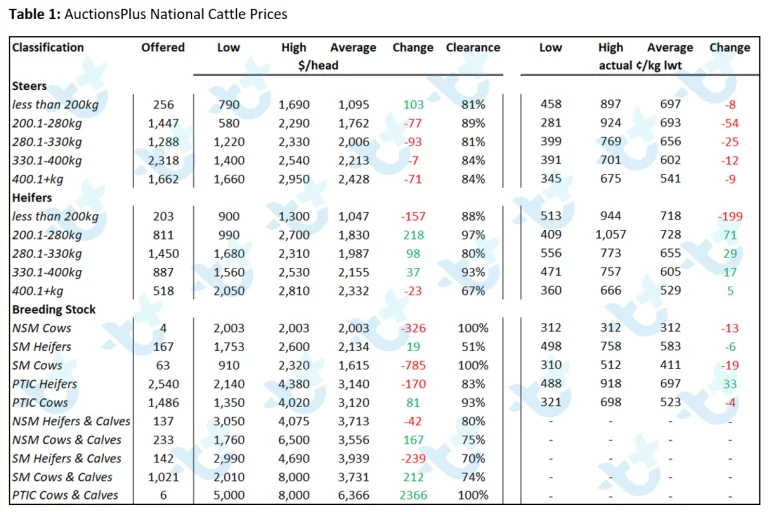The width and height of the screenshot is (768, 512).
Task: Select the 'Steers' section heading
Action: pyautogui.click(x=29, y=86)
